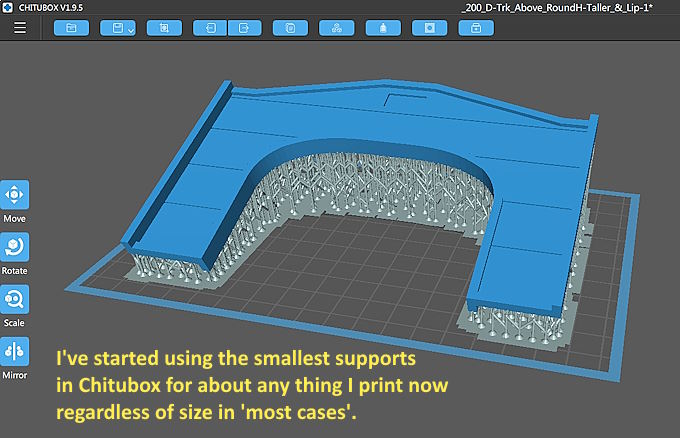Undo the last action

click(x=210, y=28)
